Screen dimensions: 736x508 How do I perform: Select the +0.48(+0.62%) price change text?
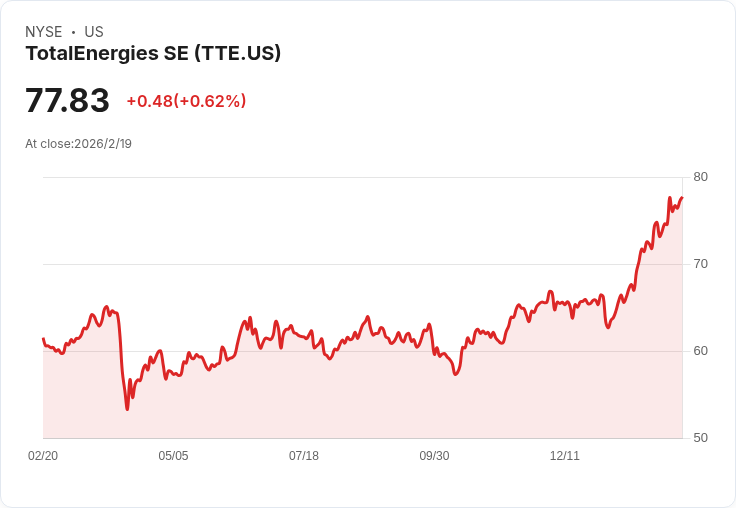[x=186, y=101]
